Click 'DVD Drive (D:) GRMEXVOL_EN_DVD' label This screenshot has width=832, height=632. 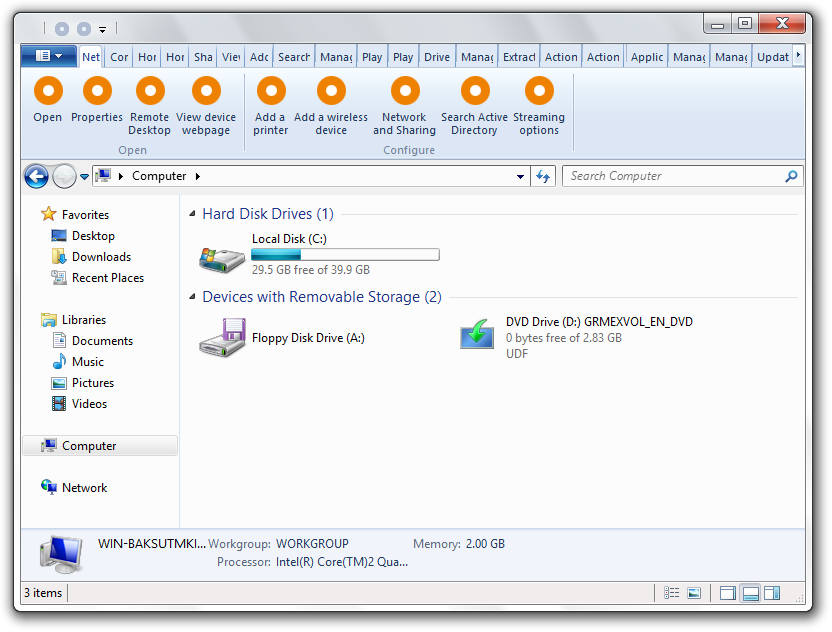(x=599, y=322)
